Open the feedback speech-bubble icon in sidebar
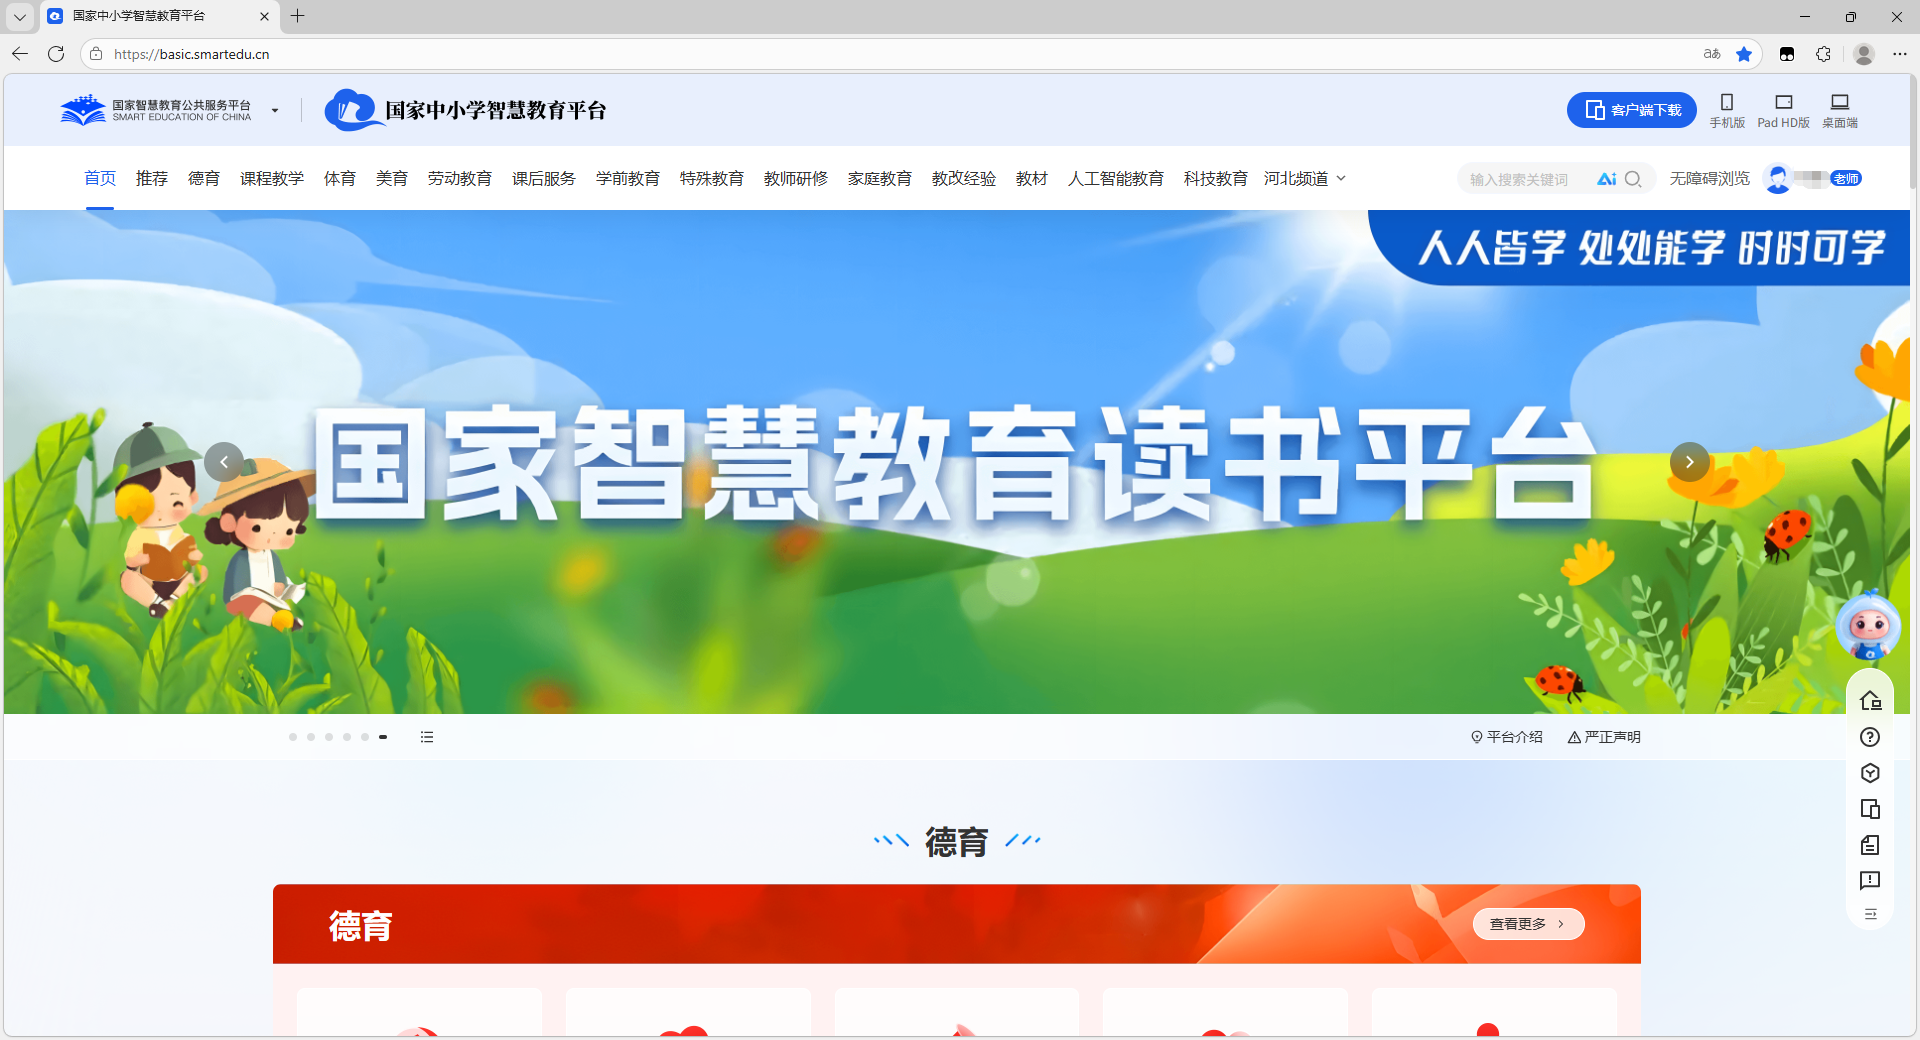 (x=1870, y=881)
